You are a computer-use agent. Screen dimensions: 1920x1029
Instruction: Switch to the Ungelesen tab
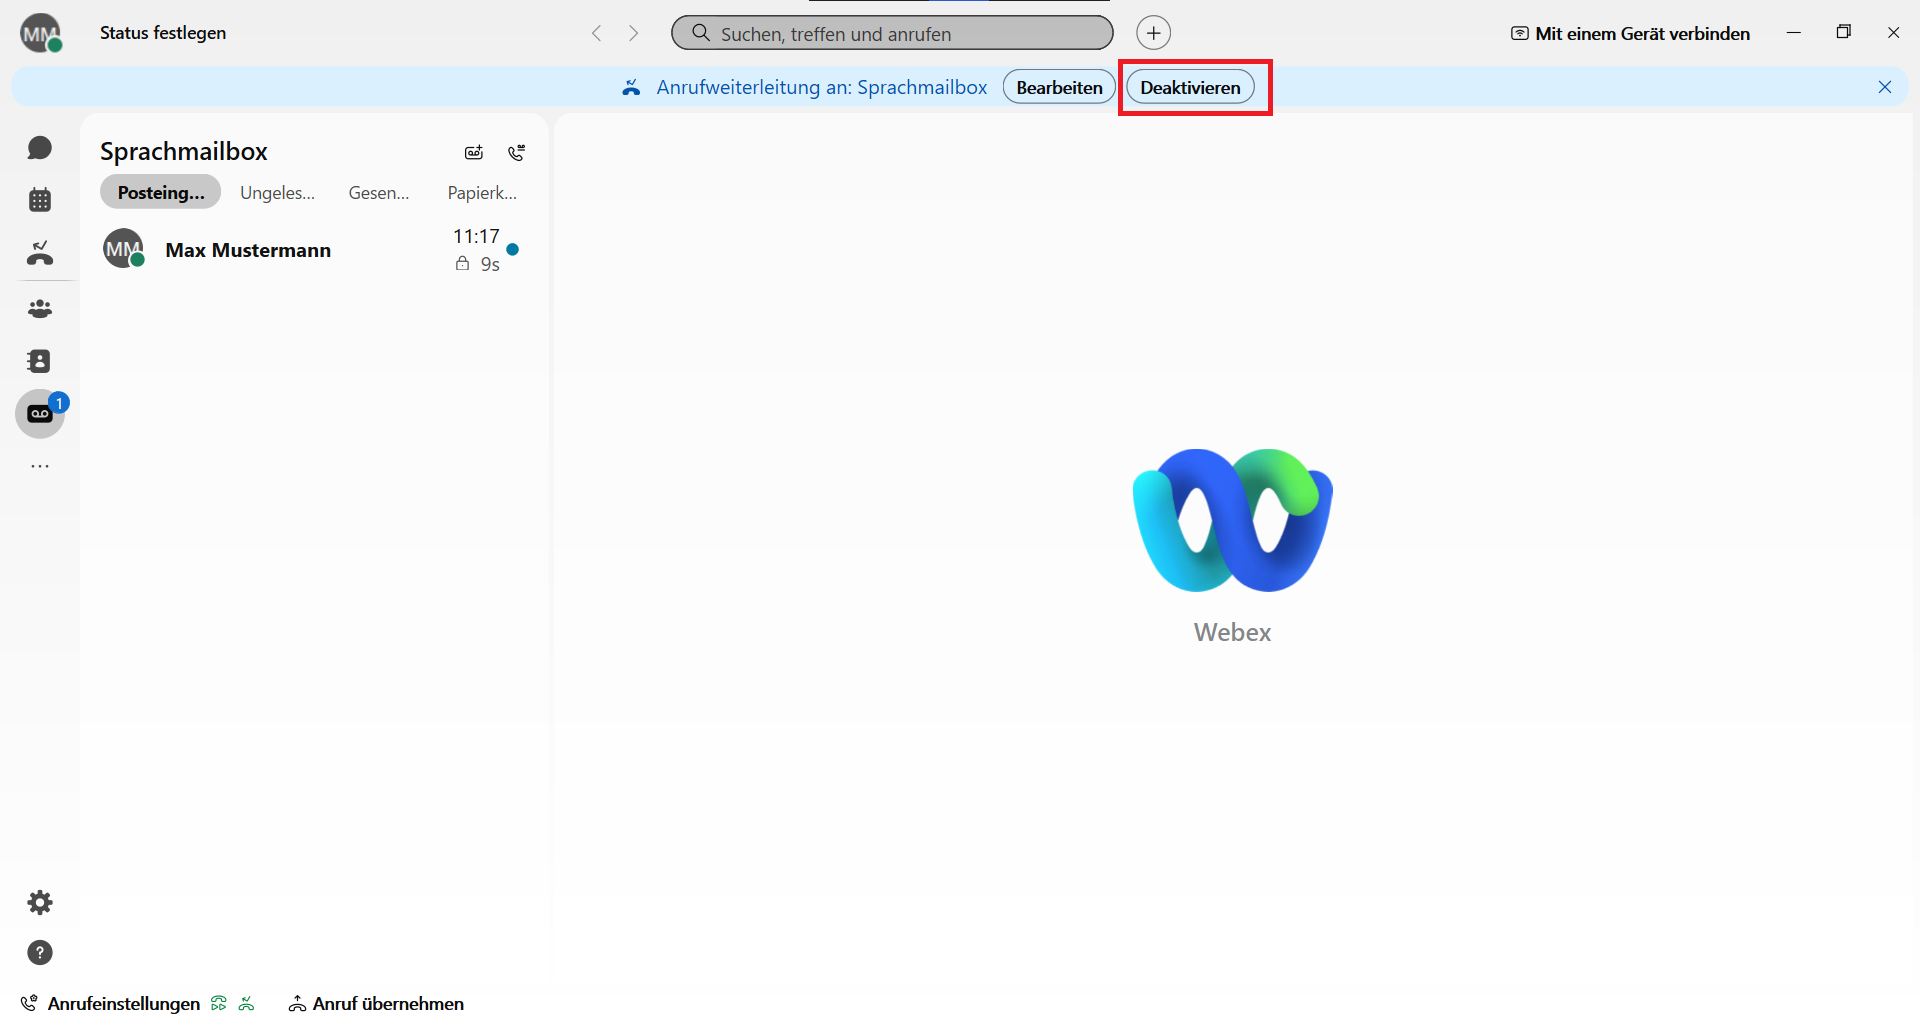coord(277,193)
